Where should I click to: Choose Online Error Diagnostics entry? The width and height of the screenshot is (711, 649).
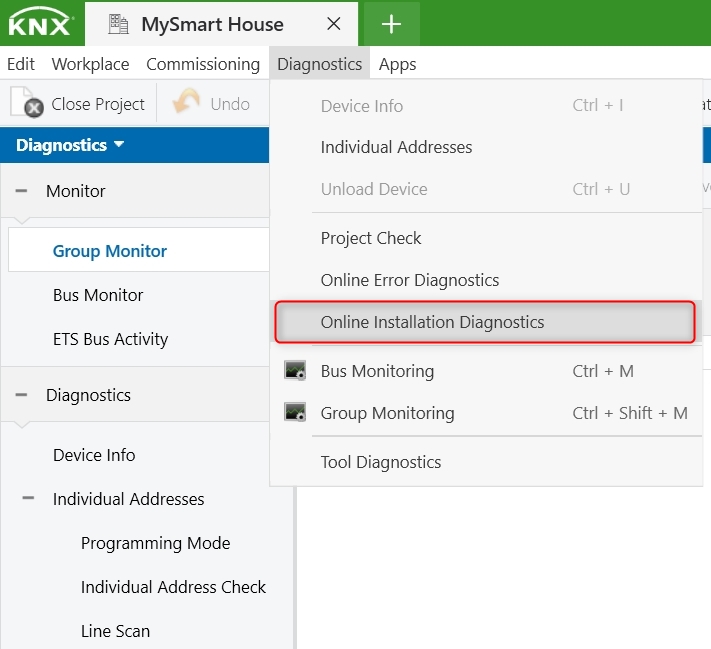coord(486,280)
